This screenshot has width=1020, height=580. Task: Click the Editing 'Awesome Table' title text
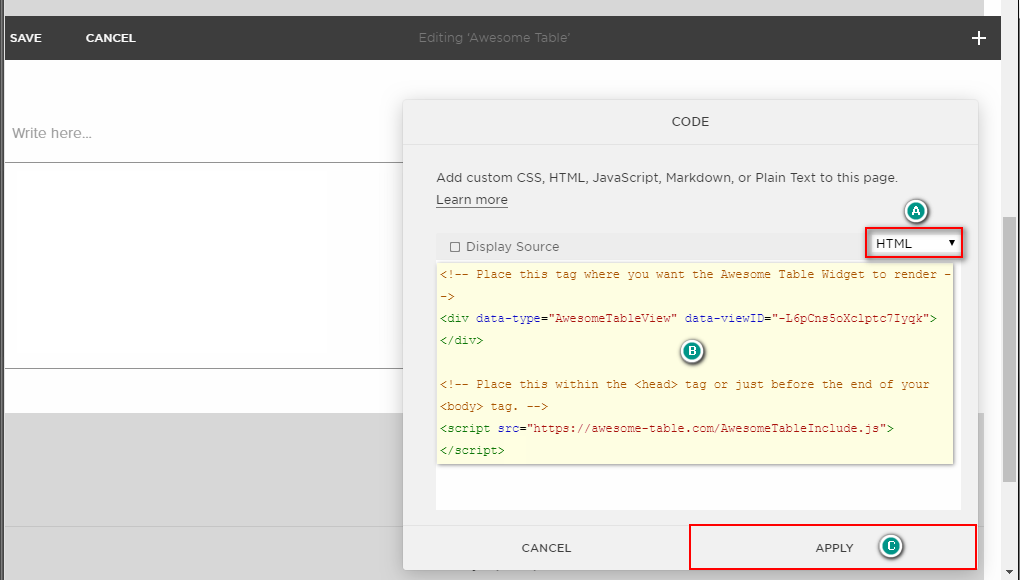tap(494, 38)
